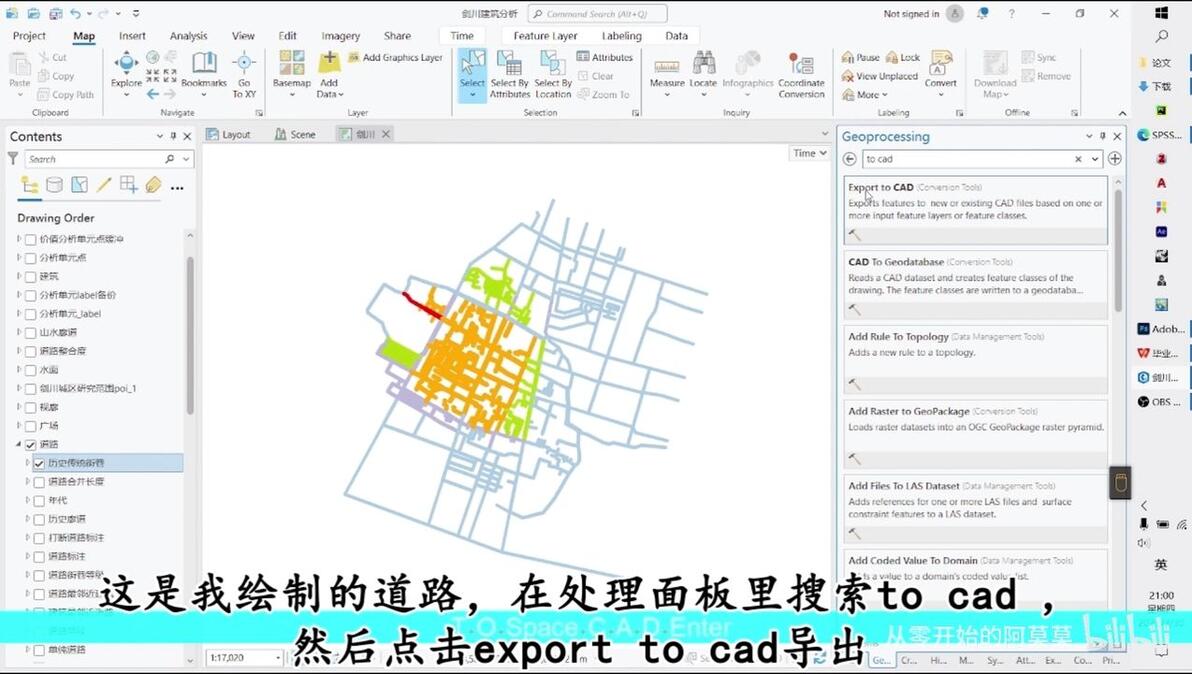Open Geoprocessing search history dropdown
Screen dimensions: 1192x674
1095,159
